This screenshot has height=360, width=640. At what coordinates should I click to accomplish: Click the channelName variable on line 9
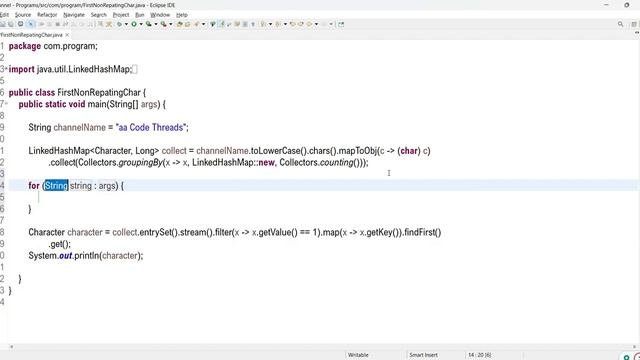(x=80, y=127)
